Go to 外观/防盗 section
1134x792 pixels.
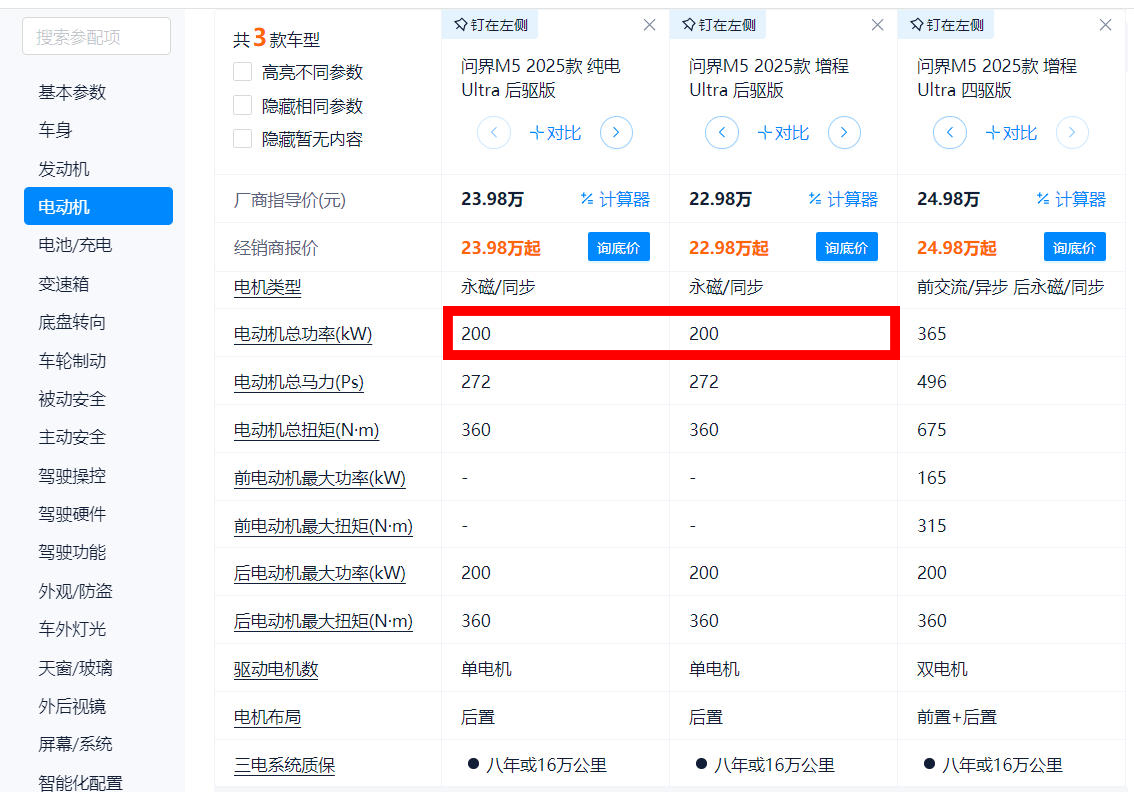75,591
